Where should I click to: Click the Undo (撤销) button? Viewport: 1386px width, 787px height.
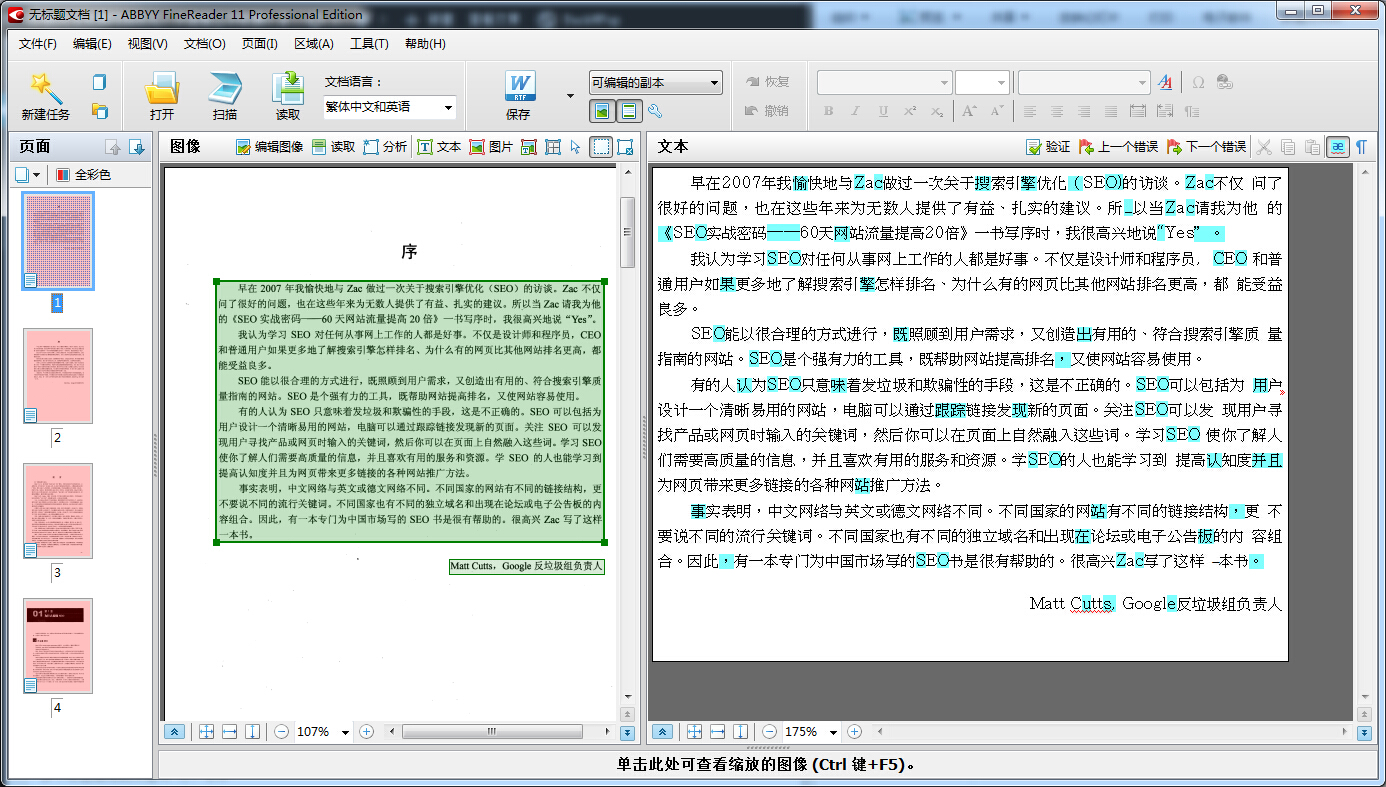click(768, 111)
